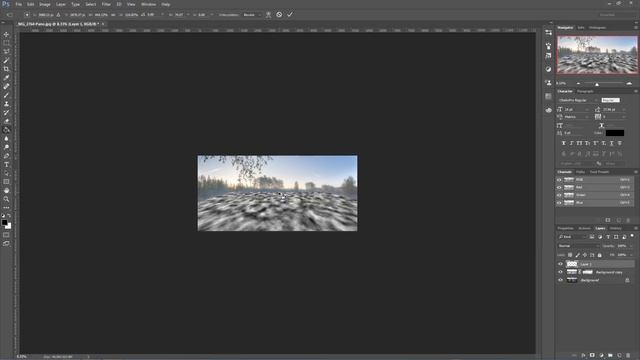
Task: Switch to the Histogram tab
Action: [x=598, y=28]
